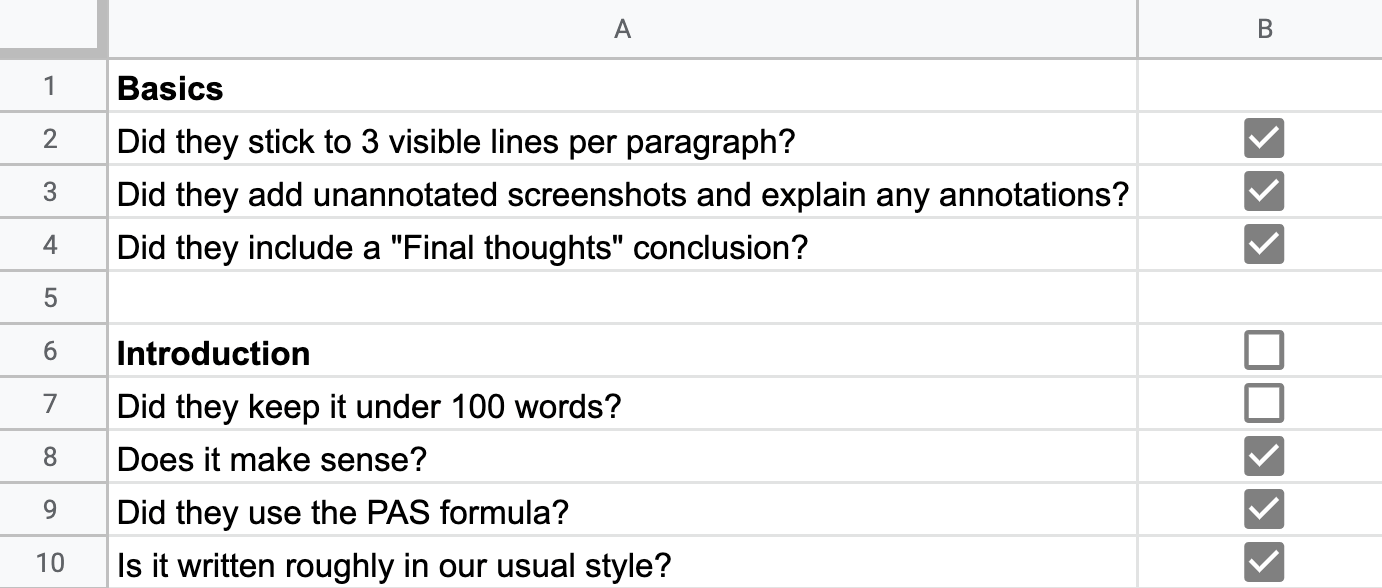Select column B header
Viewport: 1382px width, 588px height.
pos(1263,30)
